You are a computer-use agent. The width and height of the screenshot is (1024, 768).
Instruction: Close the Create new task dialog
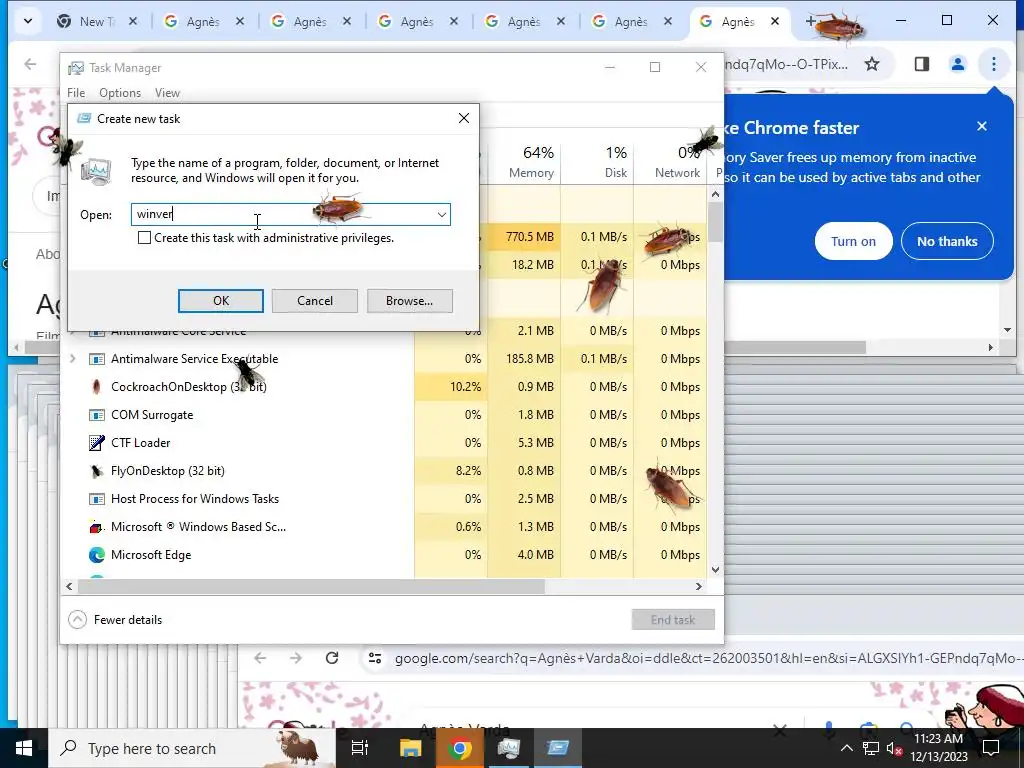click(464, 118)
